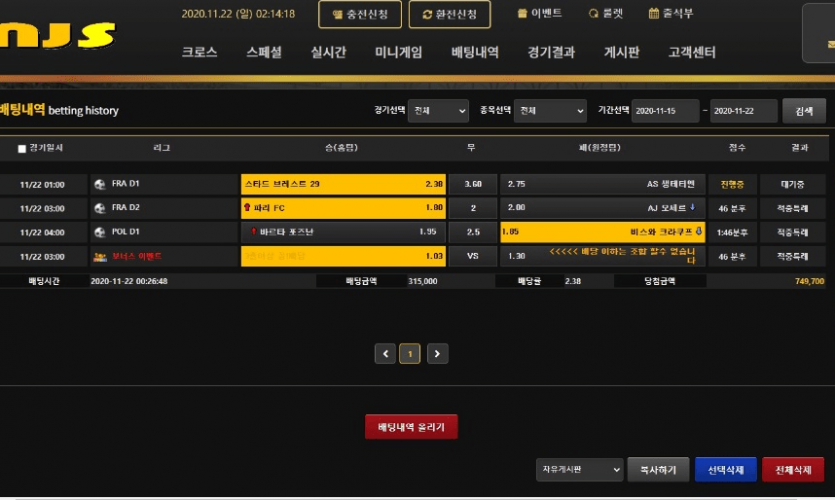
Task: Click the bet time 2020-11-22 00:26:48
Action: (x=129, y=281)
